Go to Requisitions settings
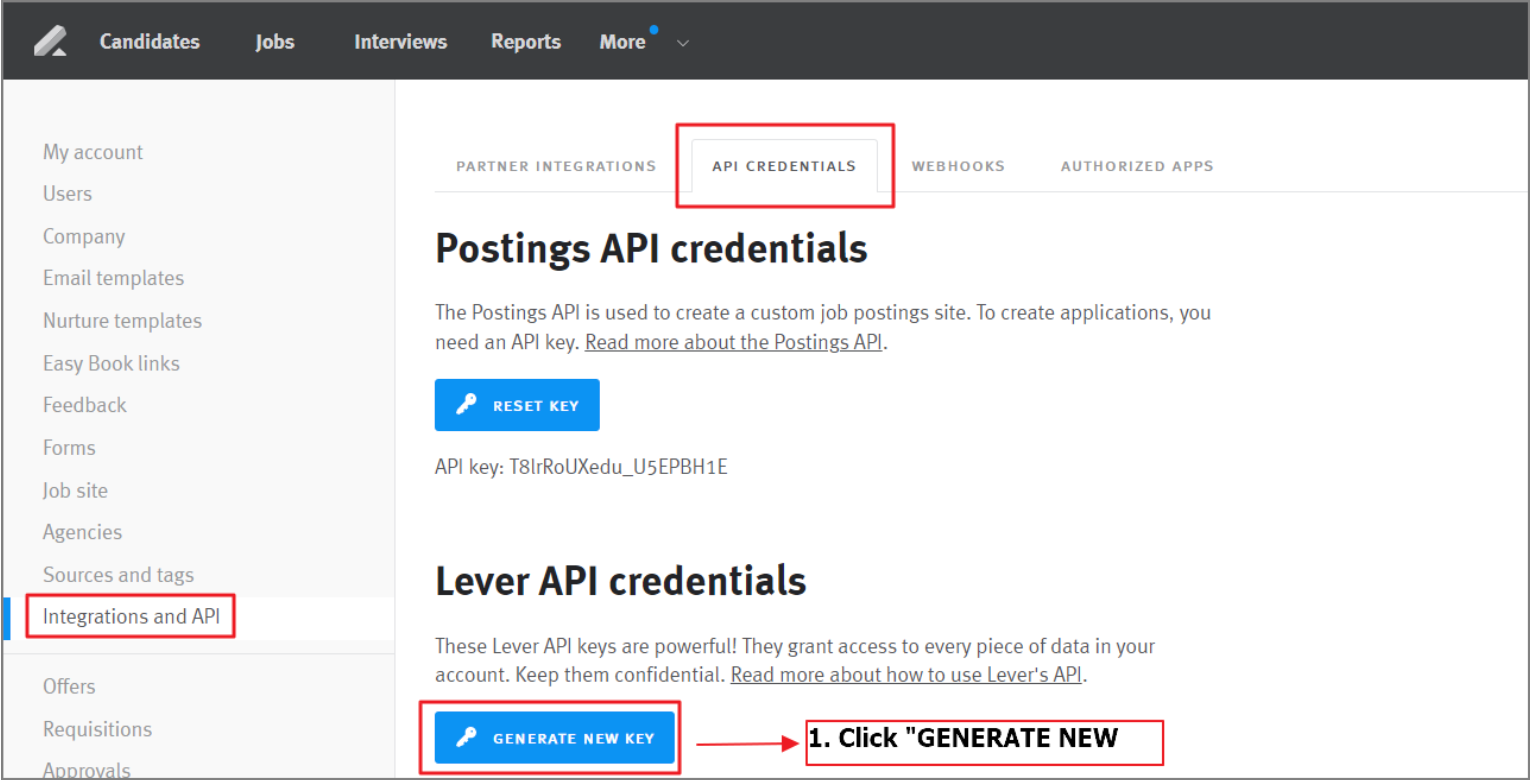Screen dimensions: 1530x780 [97, 729]
